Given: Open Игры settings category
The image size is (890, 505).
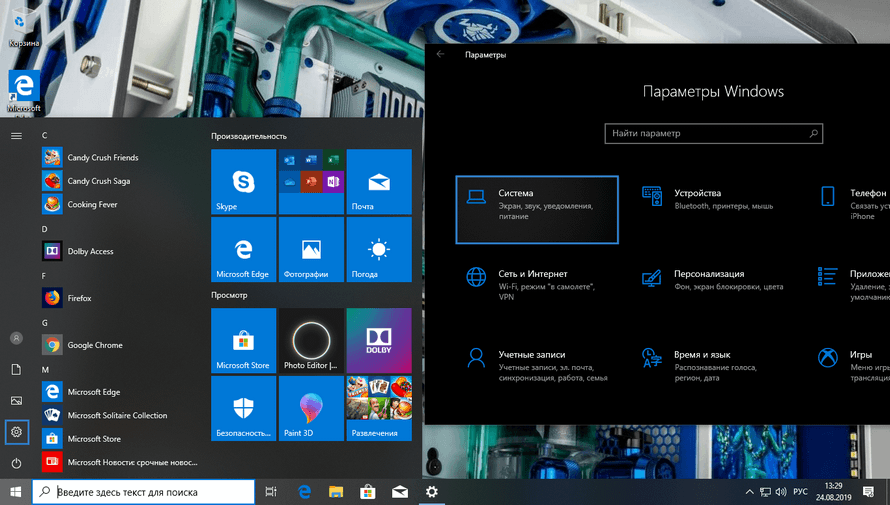Looking at the screenshot, I should tap(853, 365).
